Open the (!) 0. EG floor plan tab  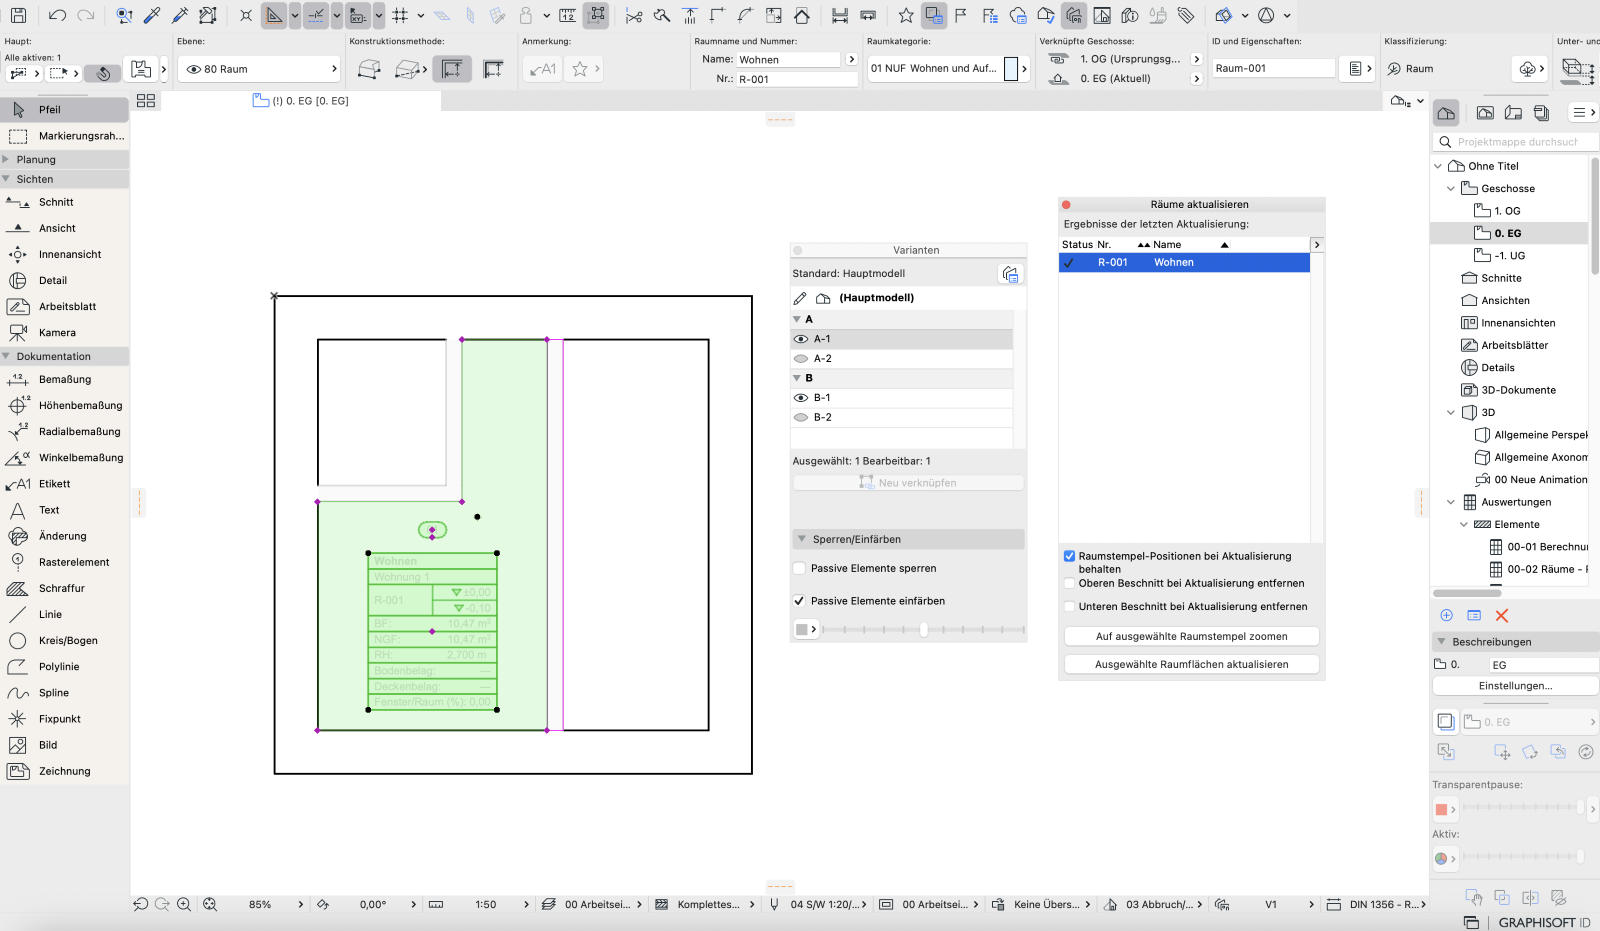(301, 101)
